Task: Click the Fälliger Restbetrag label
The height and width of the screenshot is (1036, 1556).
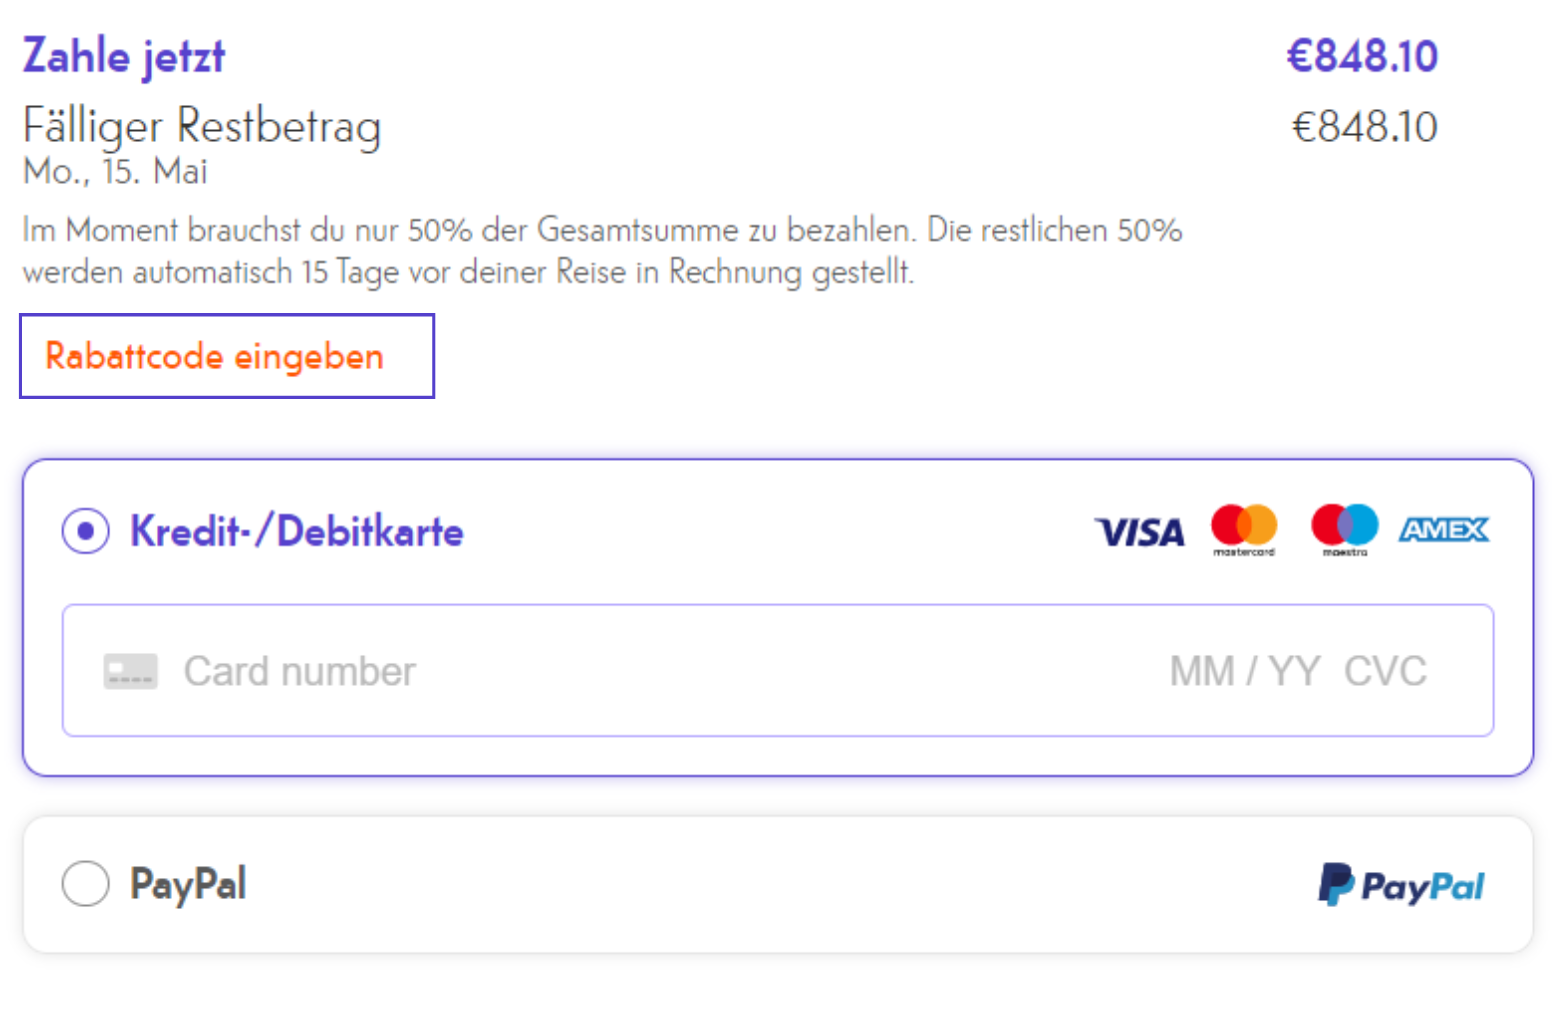Action: (x=202, y=127)
